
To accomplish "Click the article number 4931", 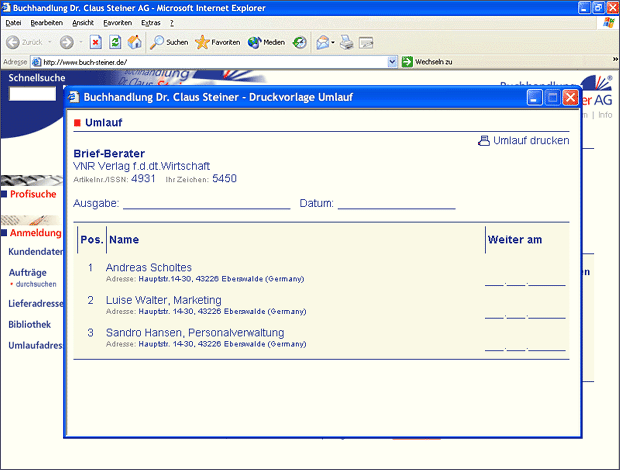I will pyautogui.click(x=143, y=179).
